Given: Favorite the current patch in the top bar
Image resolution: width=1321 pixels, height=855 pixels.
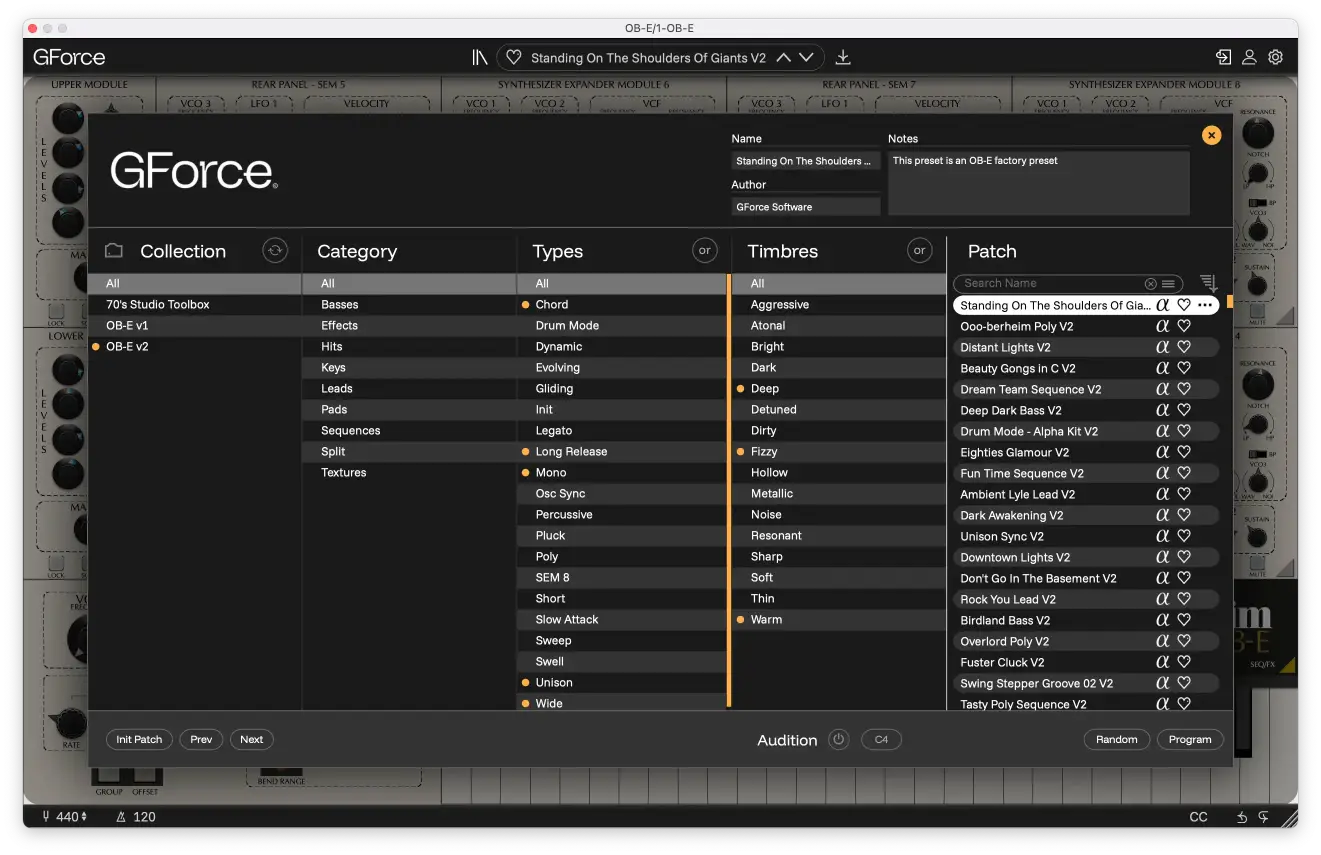Looking at the screenshot, I should 514,58.
